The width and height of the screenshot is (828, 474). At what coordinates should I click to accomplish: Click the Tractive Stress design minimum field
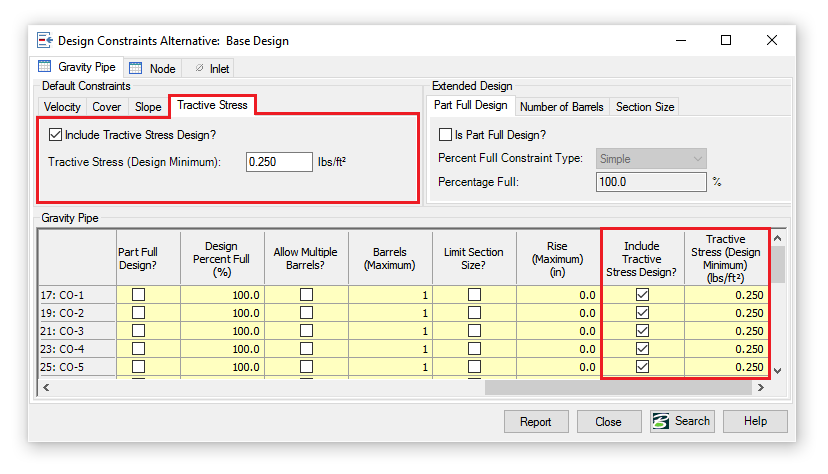[x=279, y=161]
